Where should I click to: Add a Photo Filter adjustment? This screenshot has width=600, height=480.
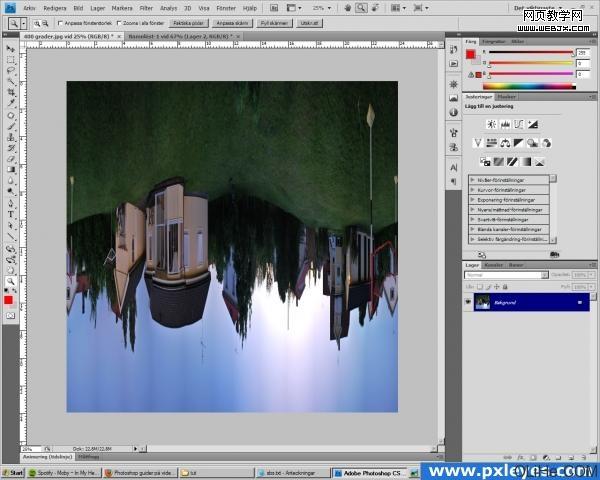pyautogui.click(x=532, y=143)
